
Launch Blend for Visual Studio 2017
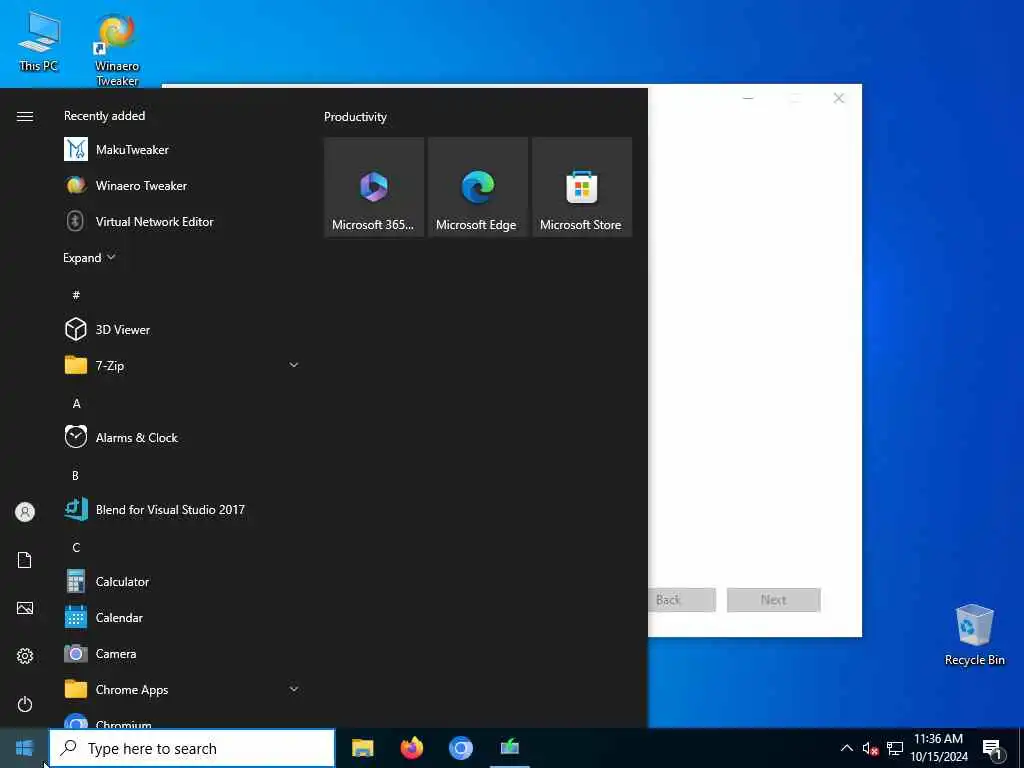pyautogui.click(x=182, y=509)
